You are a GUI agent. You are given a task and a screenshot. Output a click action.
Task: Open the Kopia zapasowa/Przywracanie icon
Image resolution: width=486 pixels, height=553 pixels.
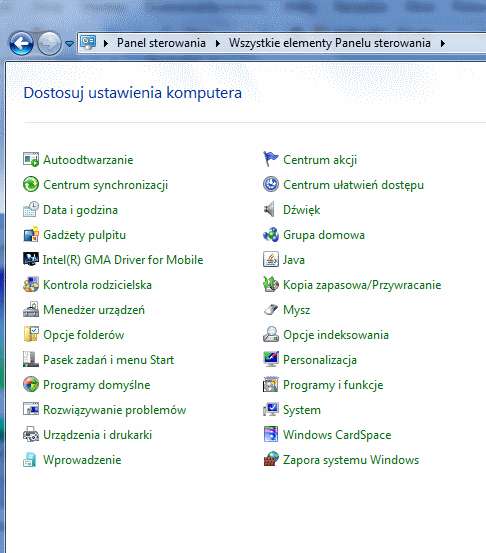click(x=271, y=285)
